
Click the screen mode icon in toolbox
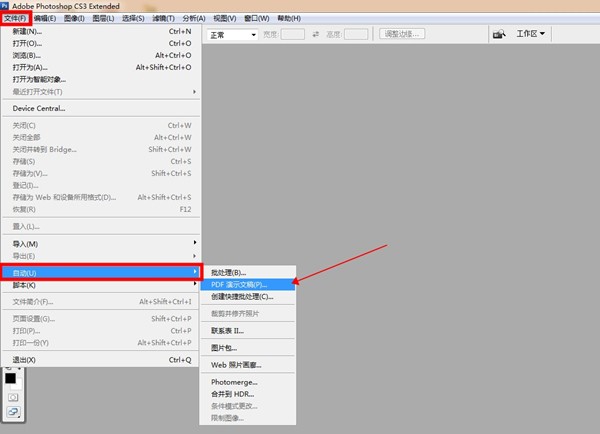click(13, 412)
